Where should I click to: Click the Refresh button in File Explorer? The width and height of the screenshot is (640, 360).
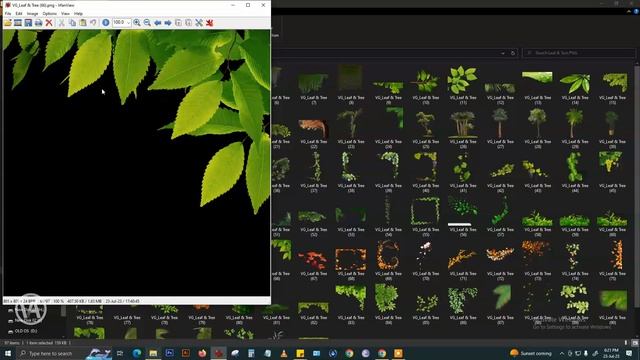pyautogui.click(x=513, y=53)
